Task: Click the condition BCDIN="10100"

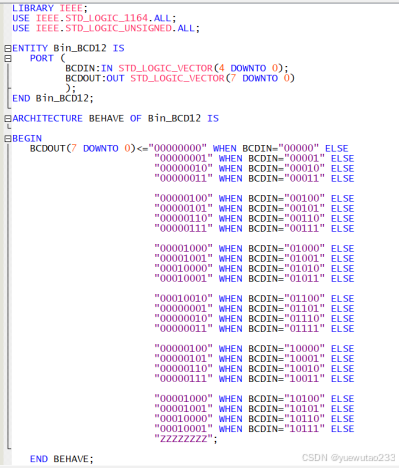Action: point(287,398)
